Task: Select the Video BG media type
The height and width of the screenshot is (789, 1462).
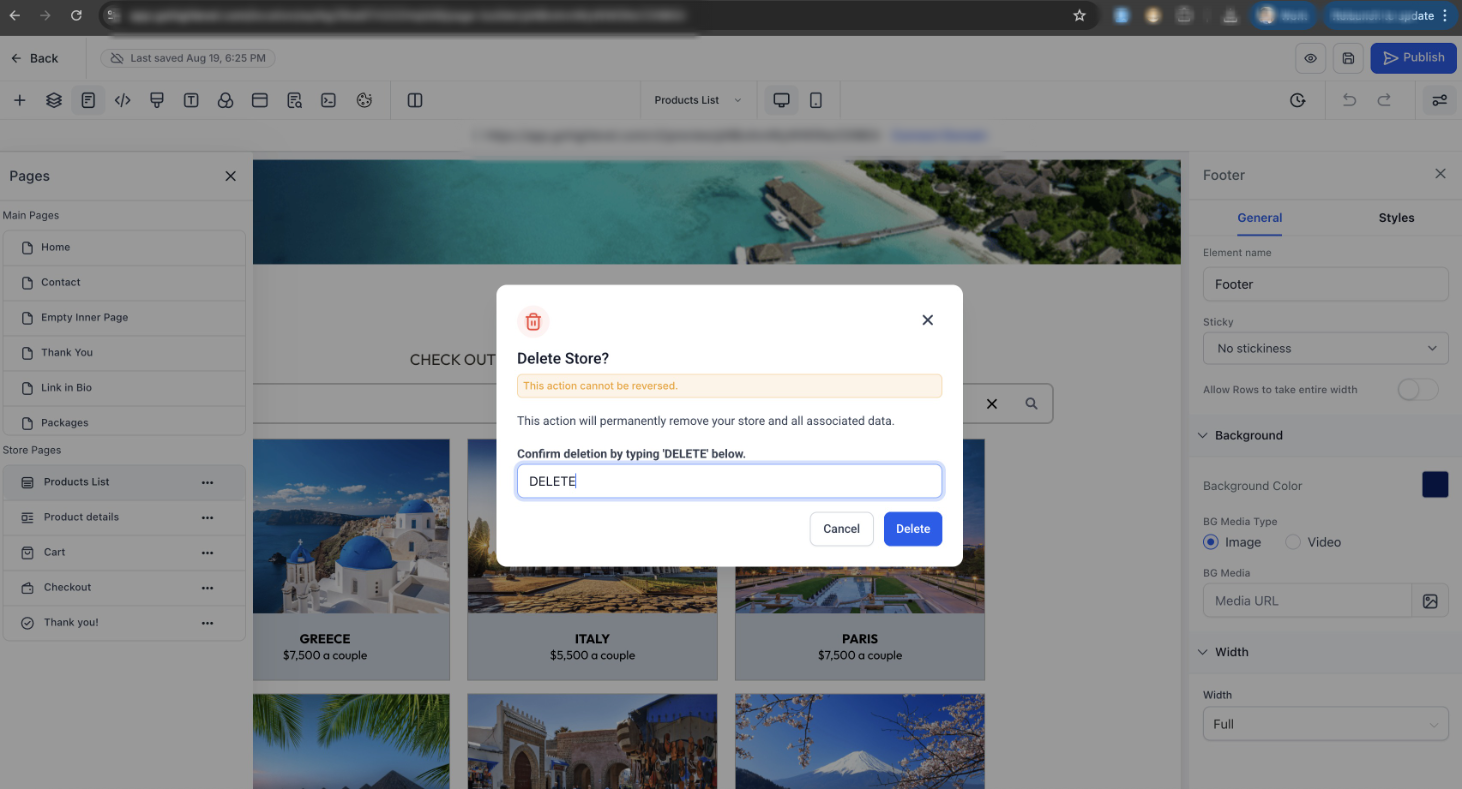Action: click(1293, 542)
